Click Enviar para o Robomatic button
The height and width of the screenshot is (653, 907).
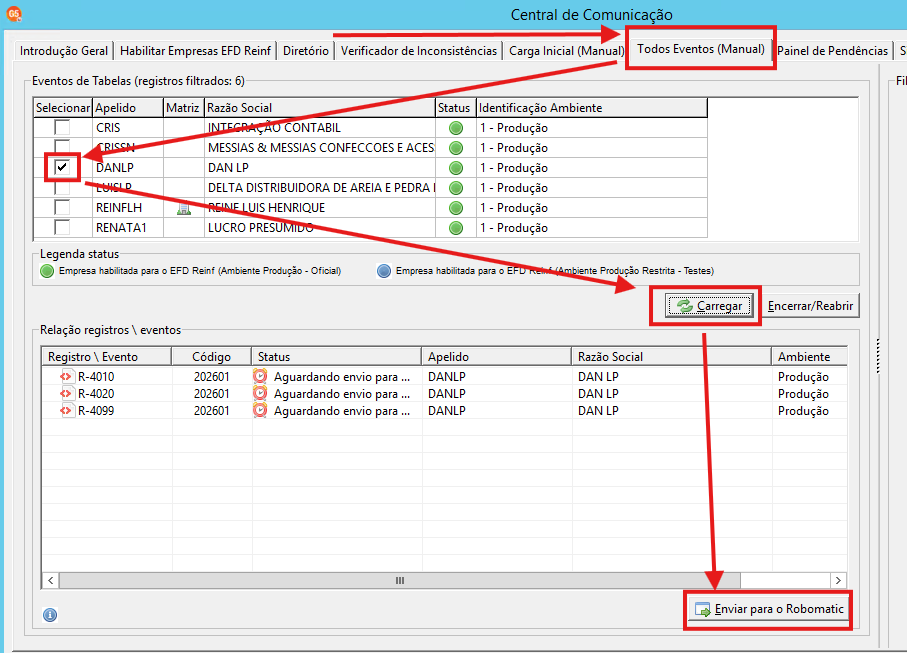click(x=770, y=609)
